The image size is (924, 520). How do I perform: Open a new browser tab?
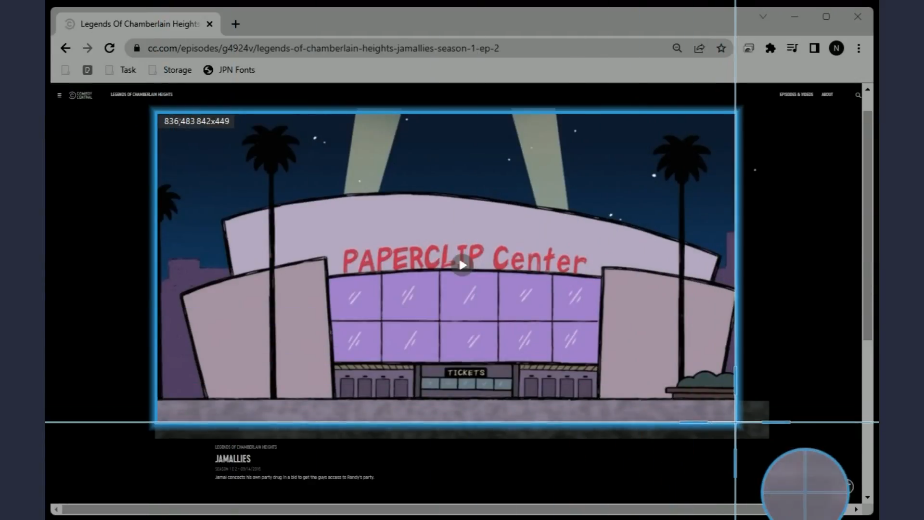[236, 24]
